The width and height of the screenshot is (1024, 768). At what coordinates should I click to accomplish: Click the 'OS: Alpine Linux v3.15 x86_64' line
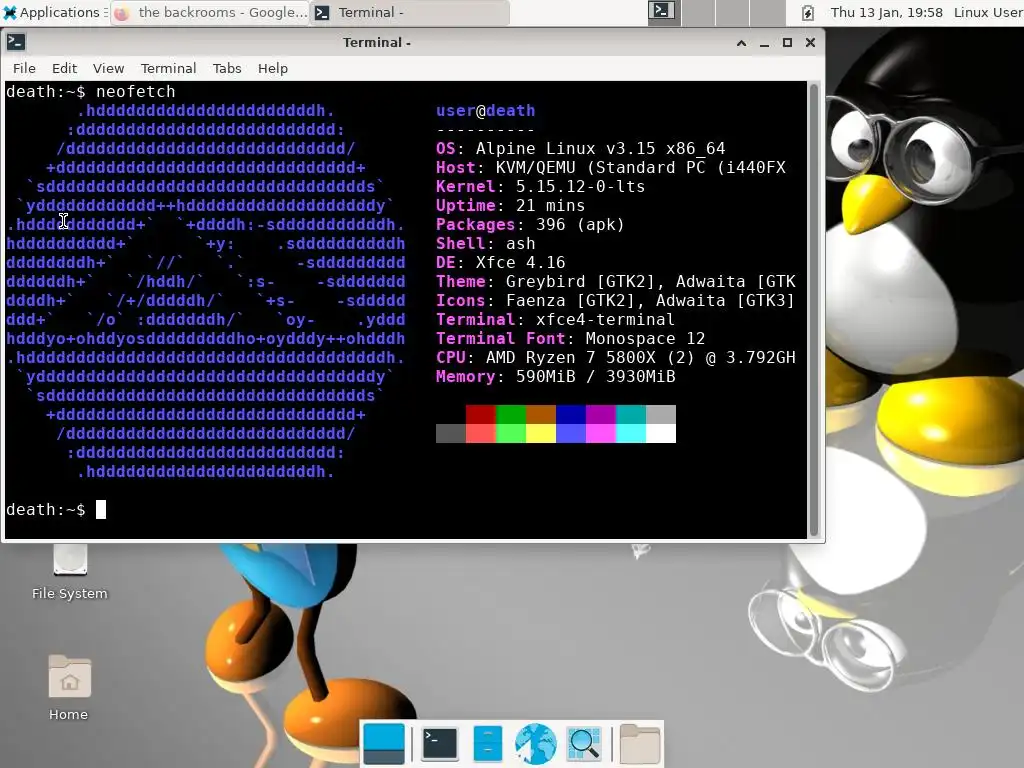coord(581,148)
